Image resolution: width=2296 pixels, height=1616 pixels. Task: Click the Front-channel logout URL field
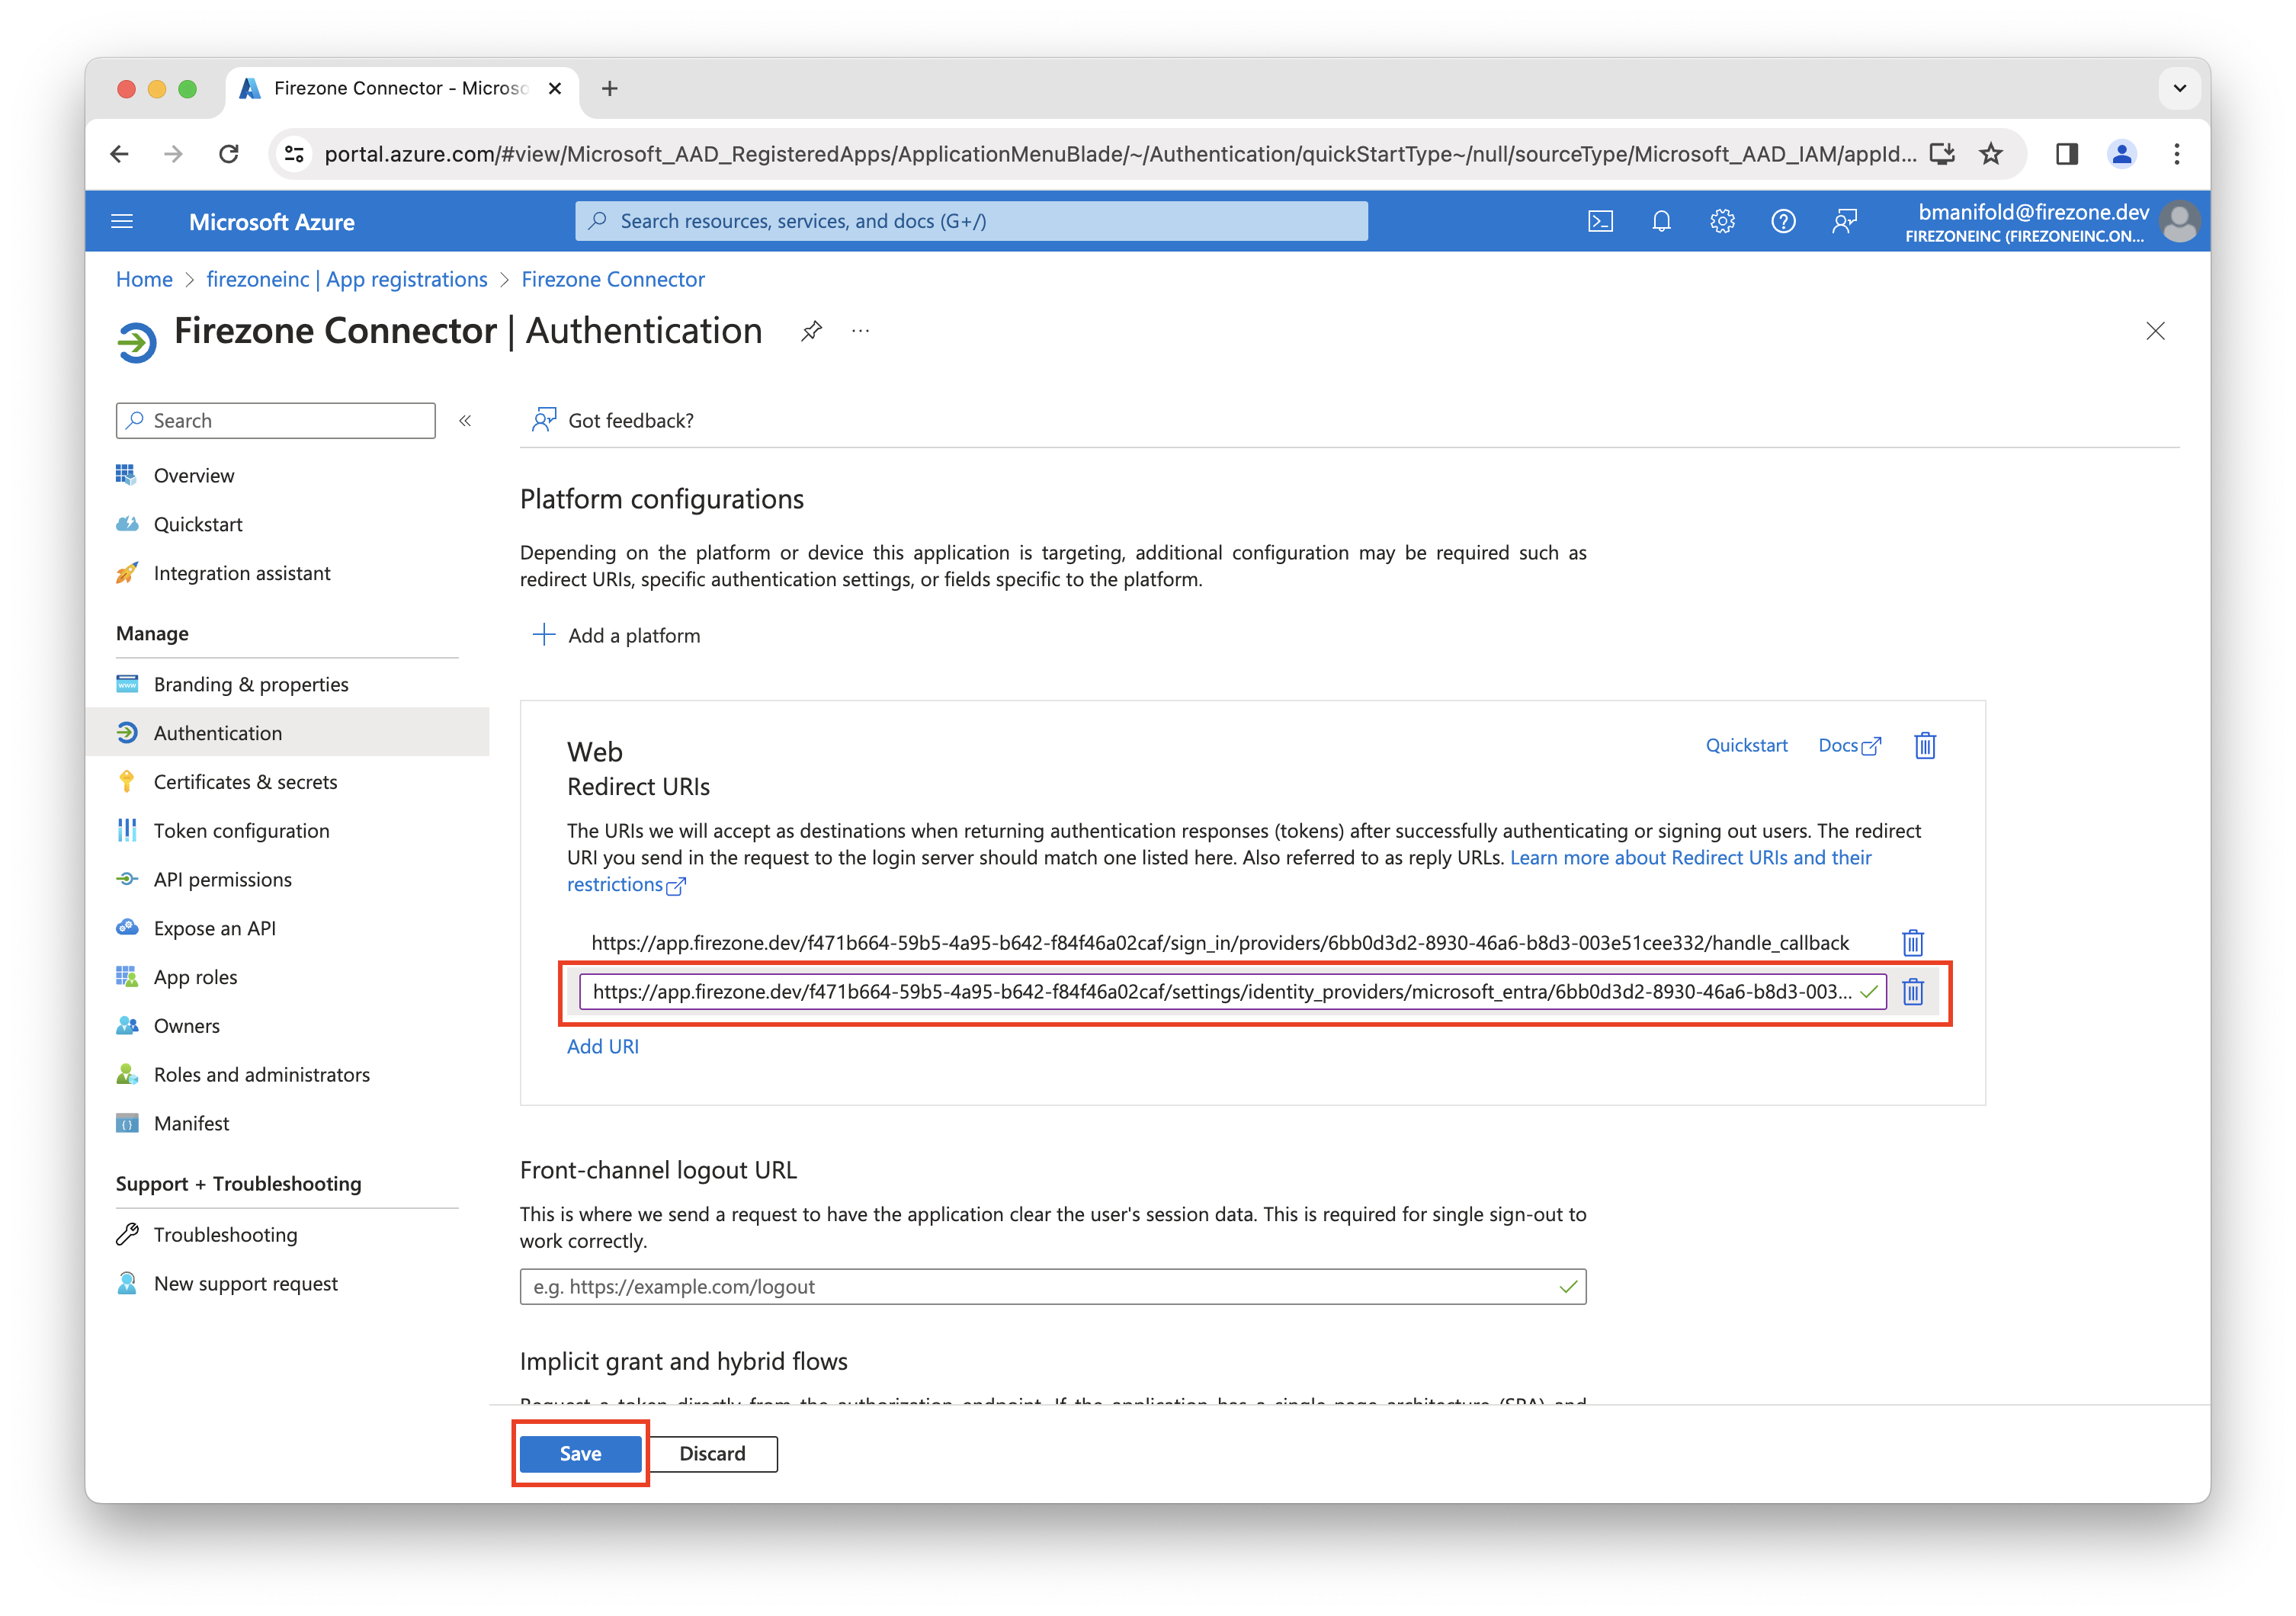point(1040,1286)
